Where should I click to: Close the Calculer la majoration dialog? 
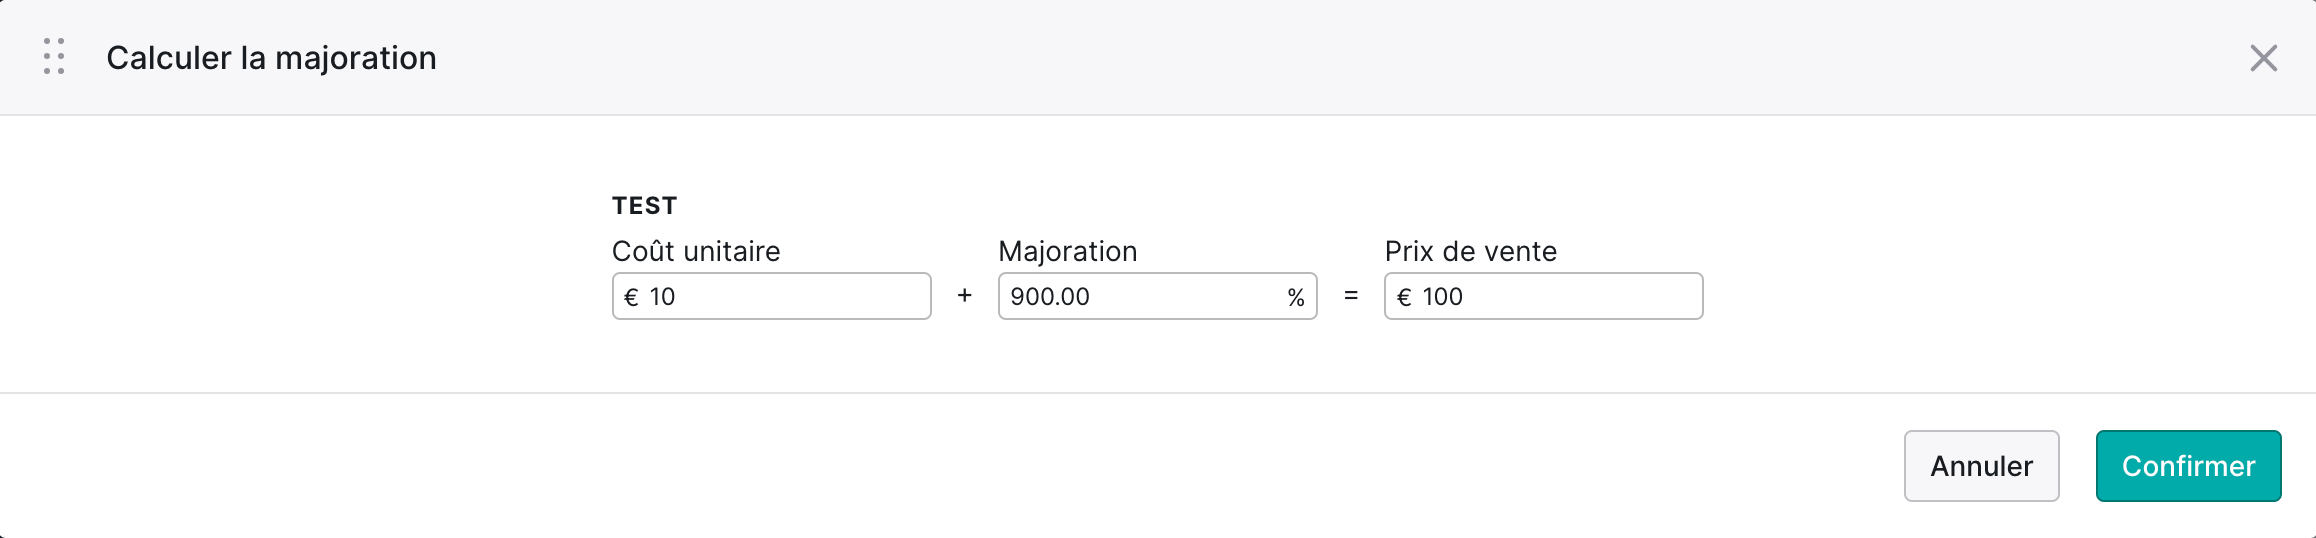point(2264,58)
